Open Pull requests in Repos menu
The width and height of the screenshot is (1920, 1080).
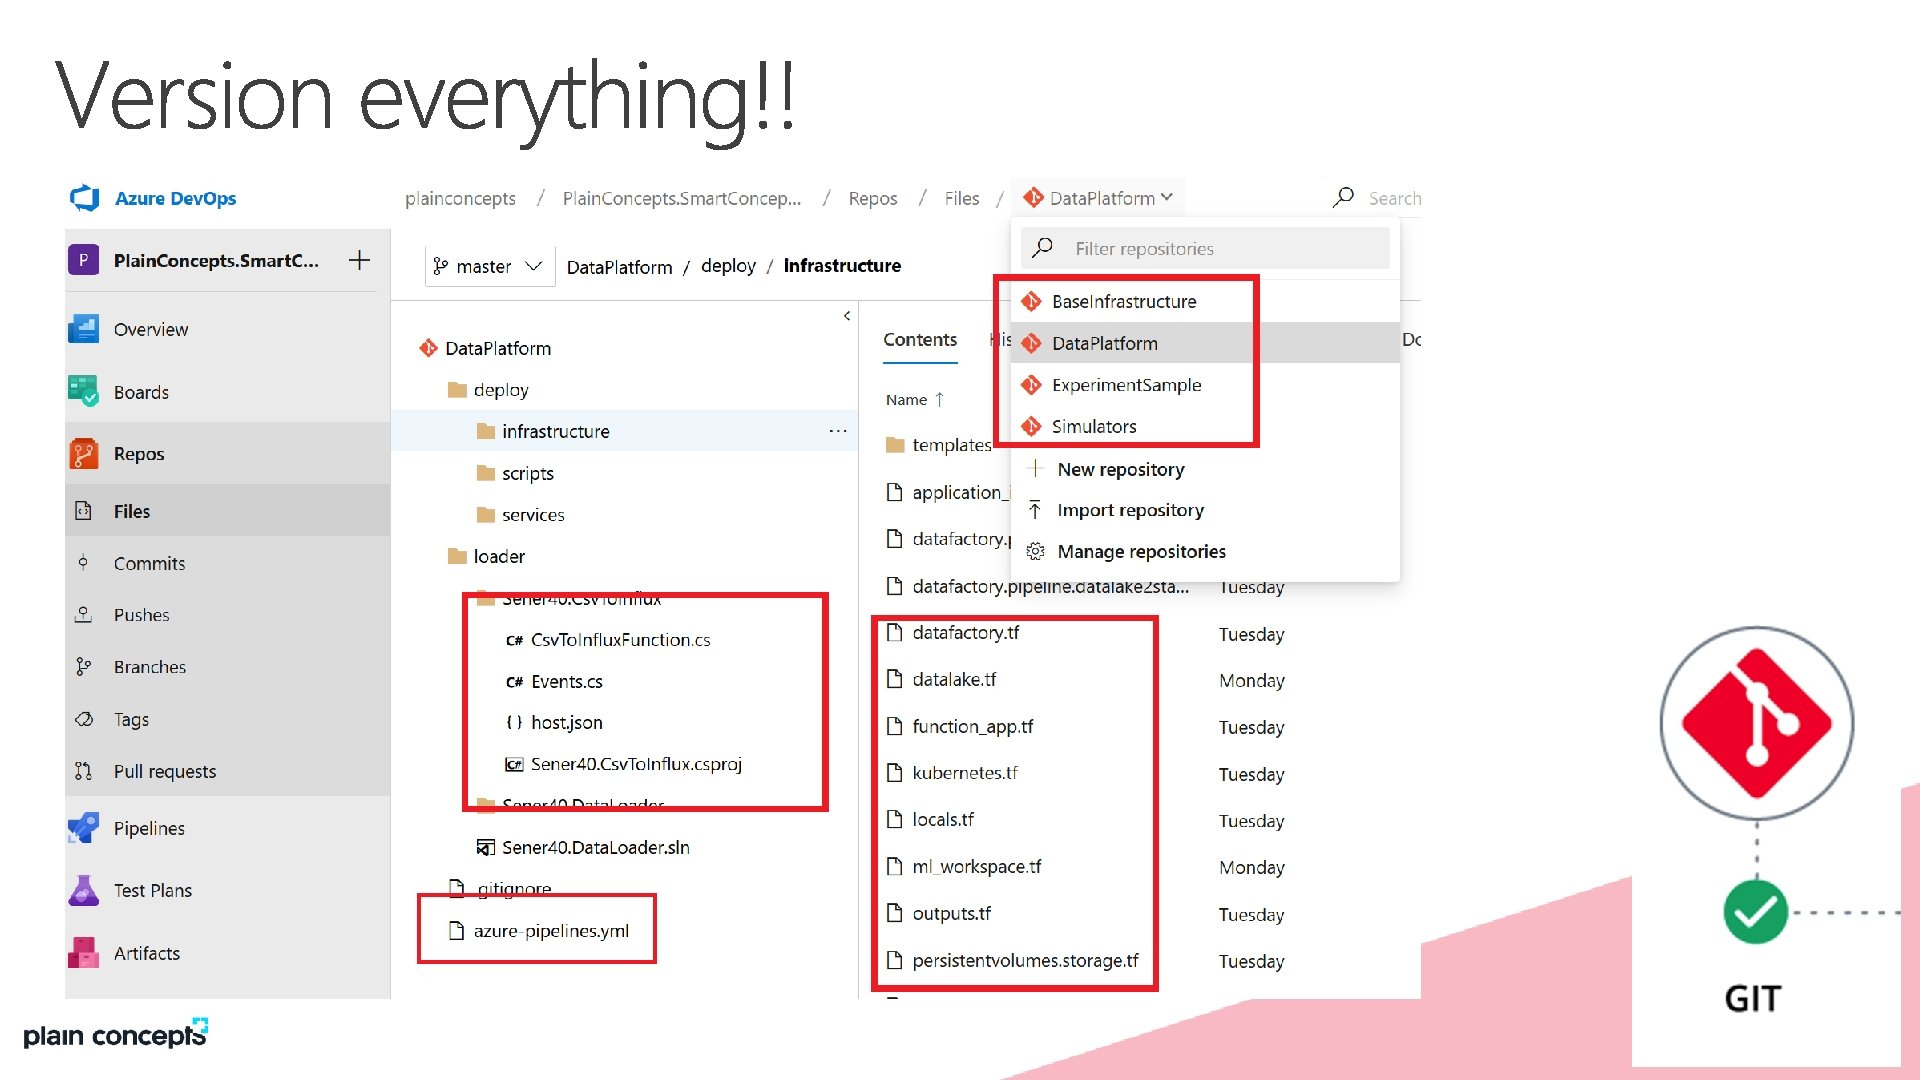(164, 771)
